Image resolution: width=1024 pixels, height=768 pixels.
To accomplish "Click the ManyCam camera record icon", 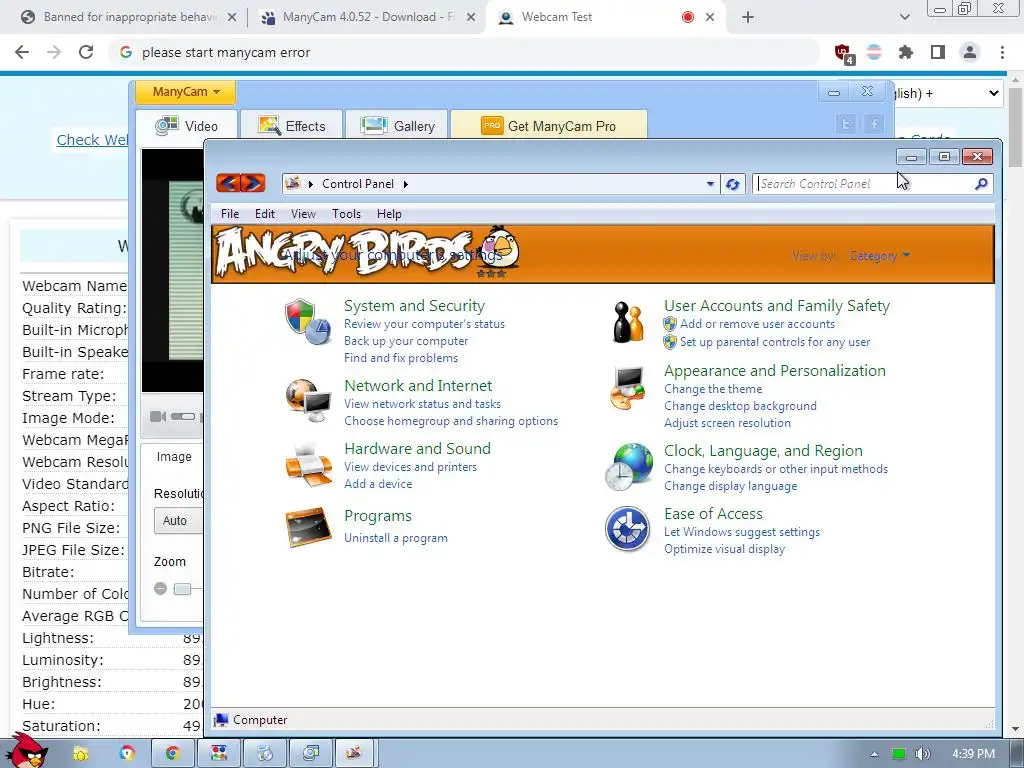I will tap(157, 416).
